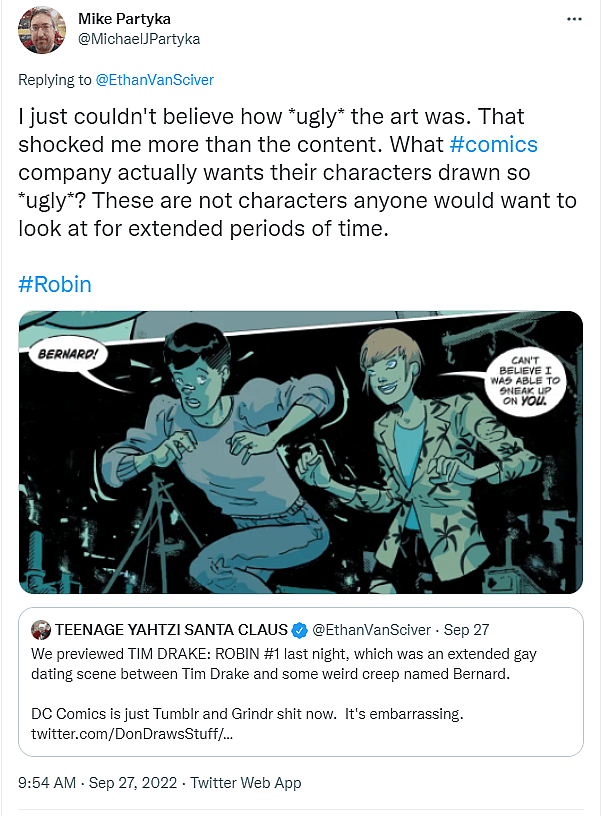The height and width of the screenshot is (816, 604).
Task: Open the tweet's more options menu
Action: point(573,19)
